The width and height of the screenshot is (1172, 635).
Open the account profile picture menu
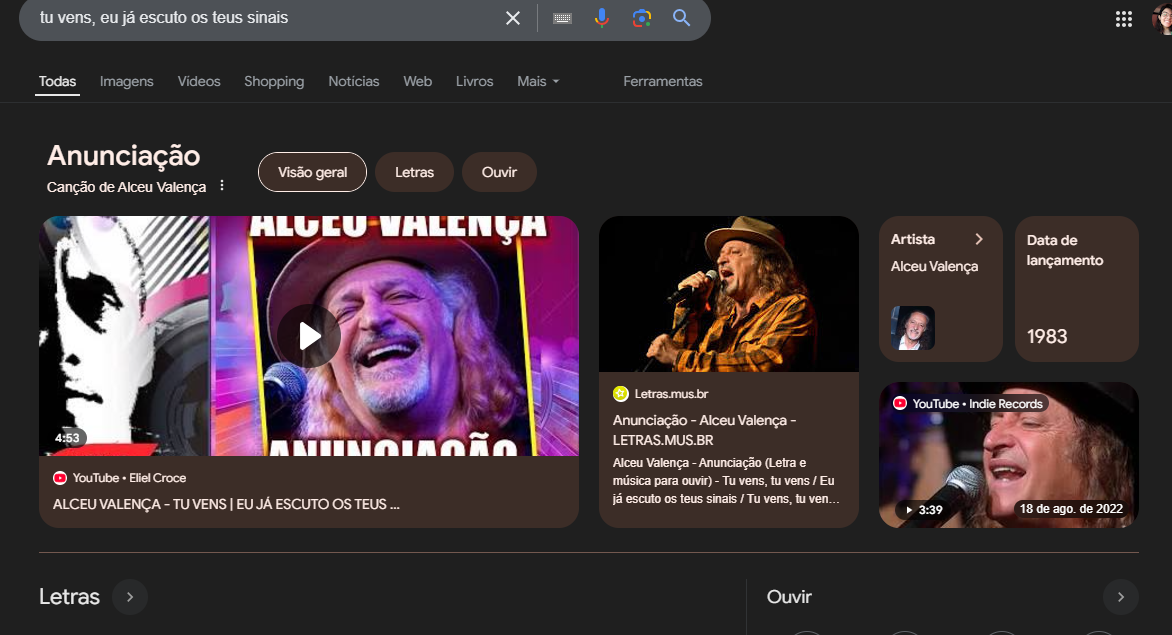click(1163, 19)
